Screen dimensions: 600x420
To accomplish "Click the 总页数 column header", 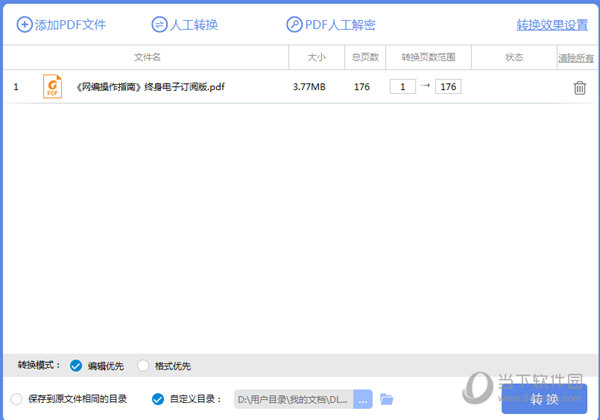I will 365,57.
